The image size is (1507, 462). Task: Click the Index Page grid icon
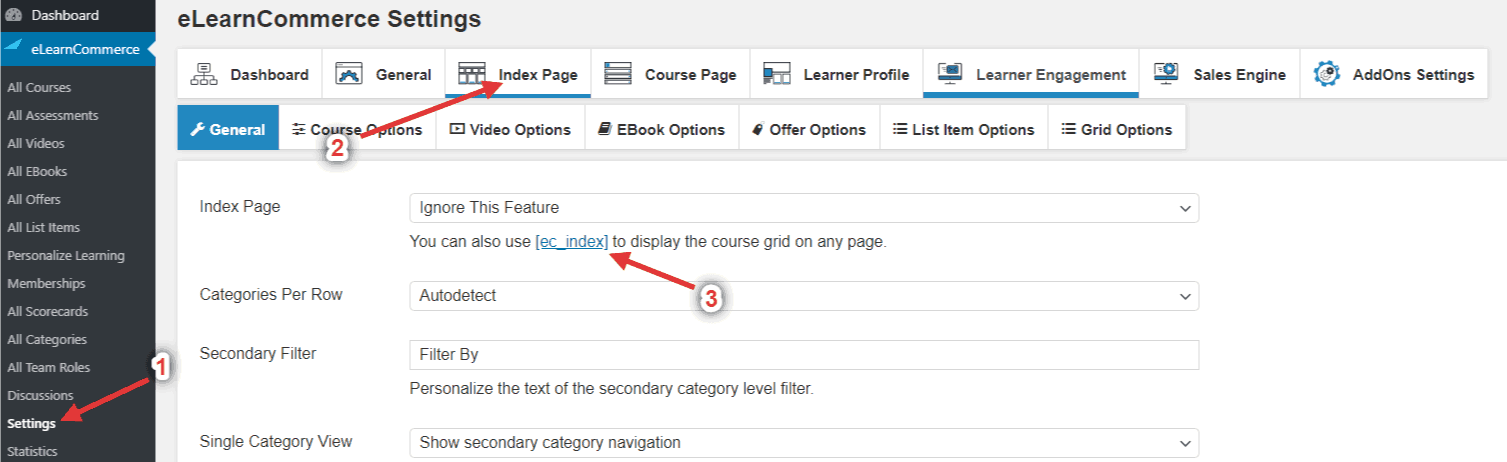point(471,74)
